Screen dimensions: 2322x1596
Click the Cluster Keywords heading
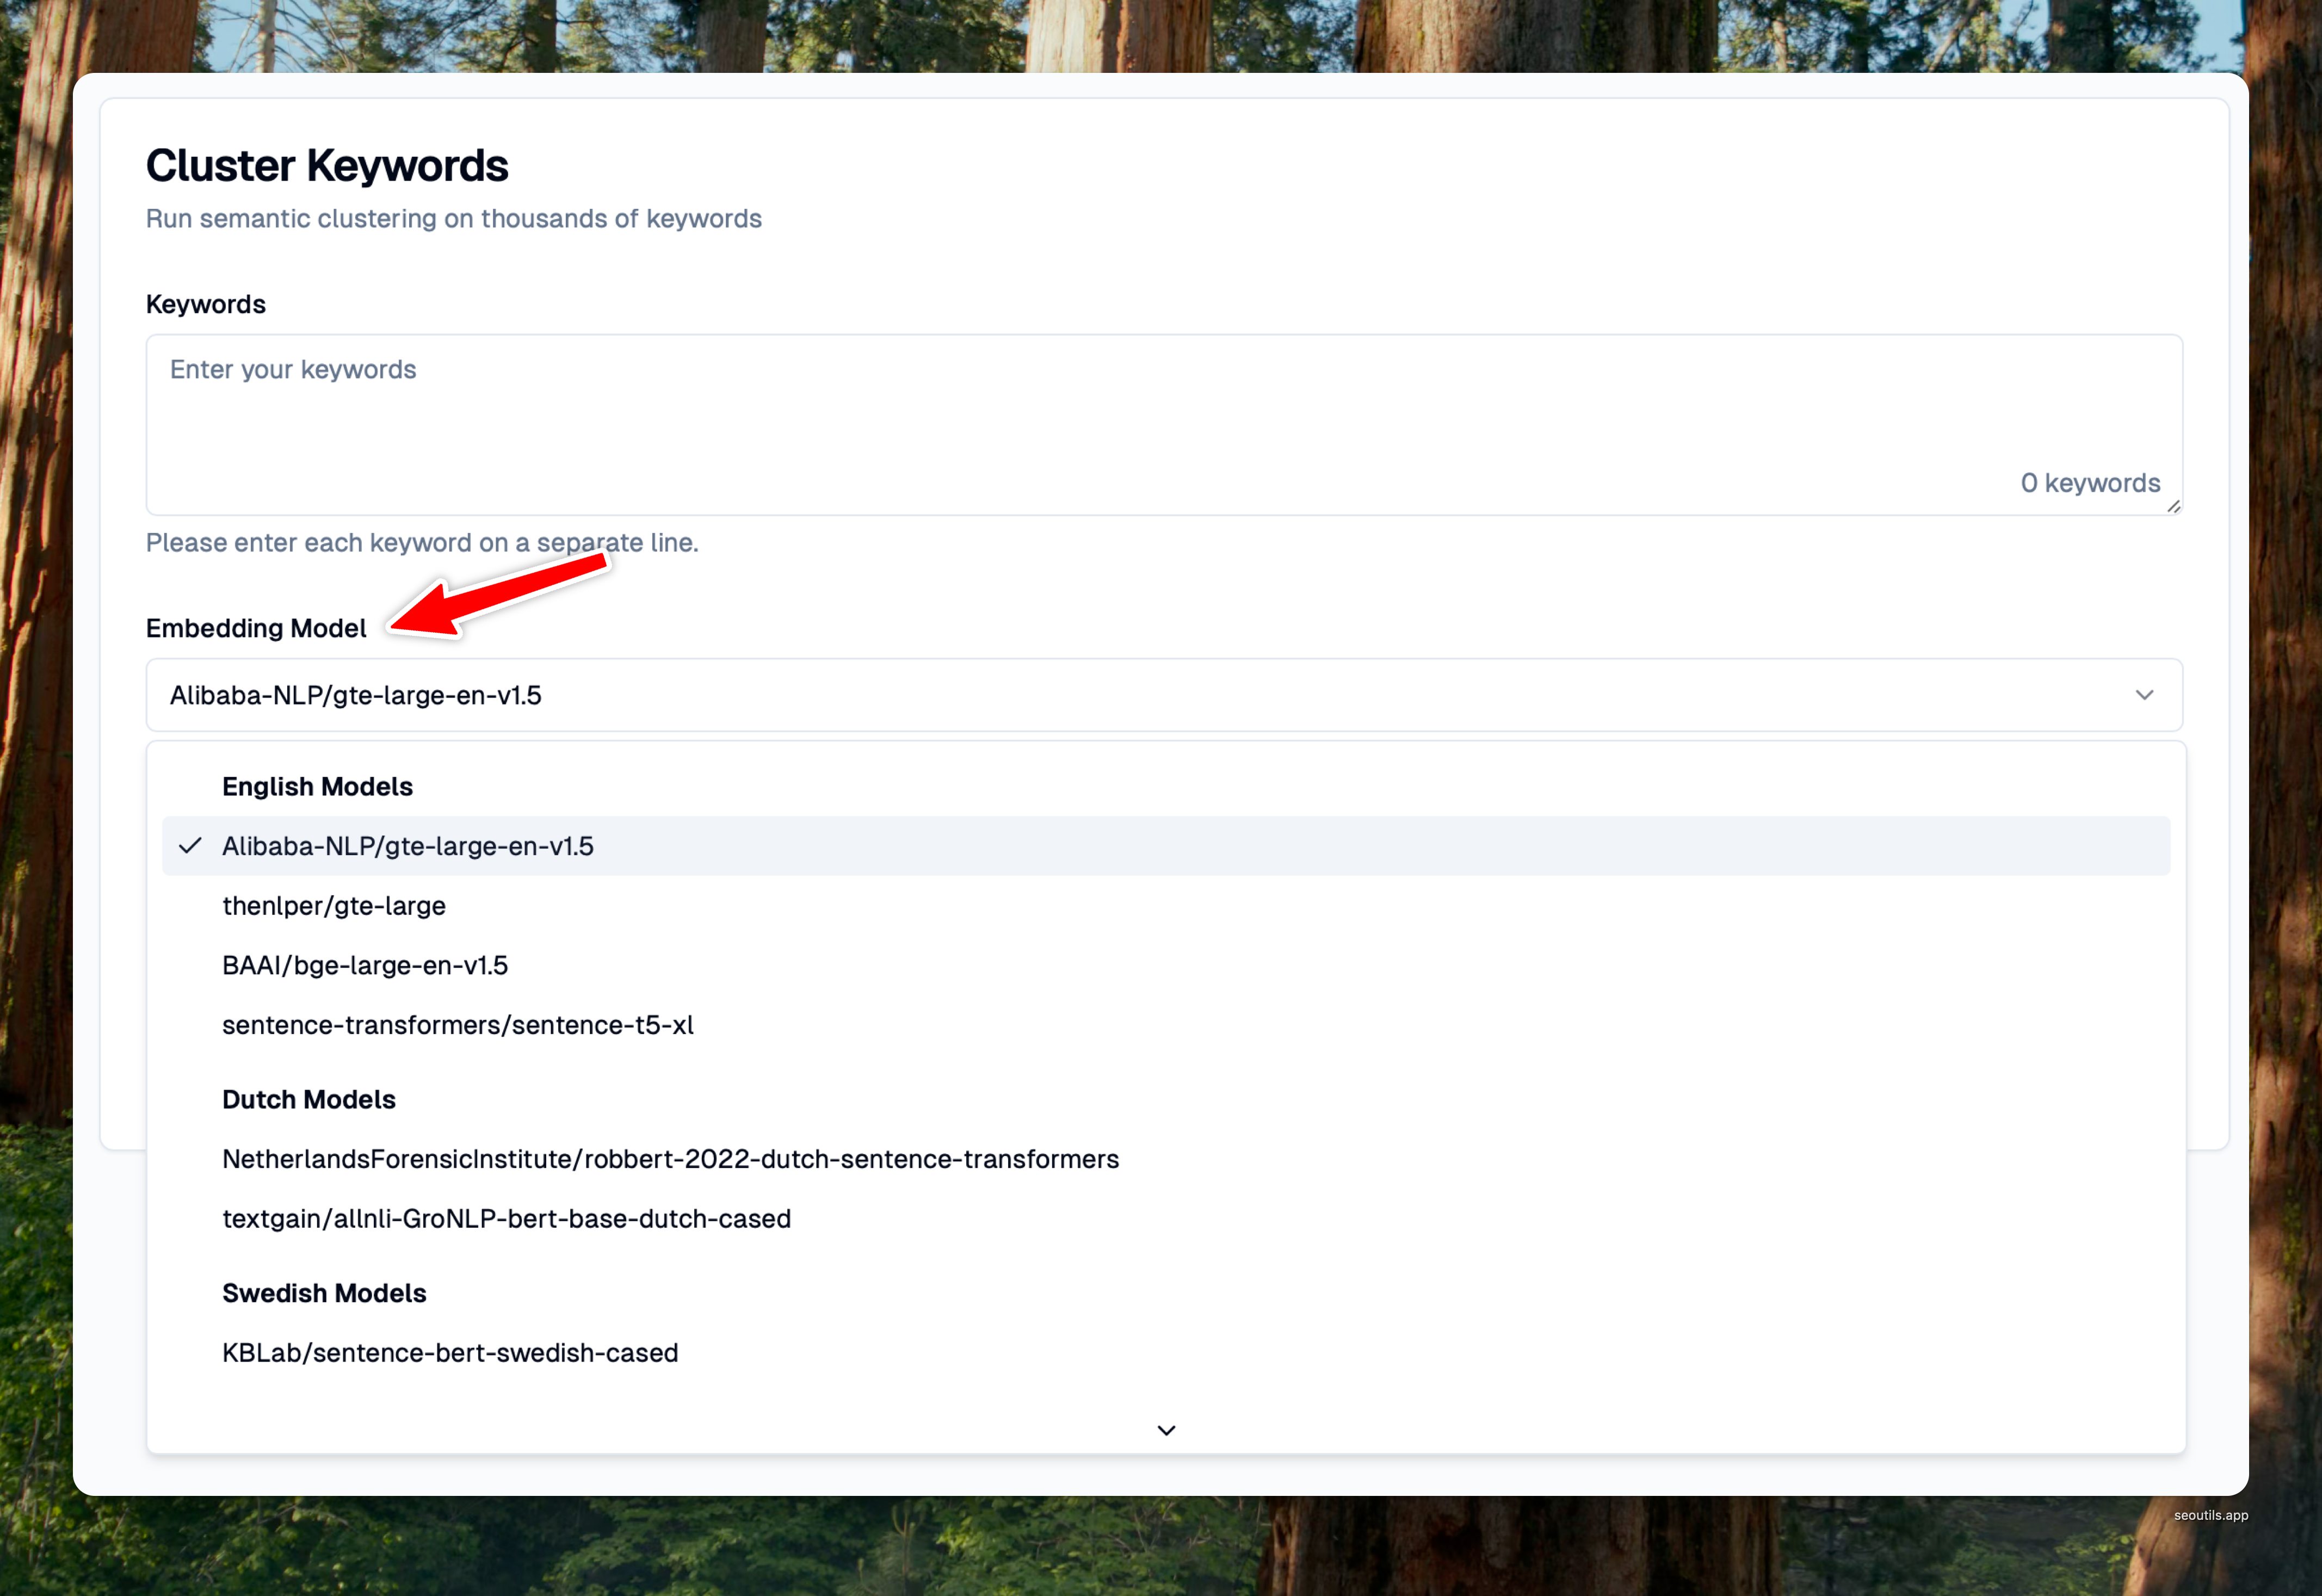(327, 166)
